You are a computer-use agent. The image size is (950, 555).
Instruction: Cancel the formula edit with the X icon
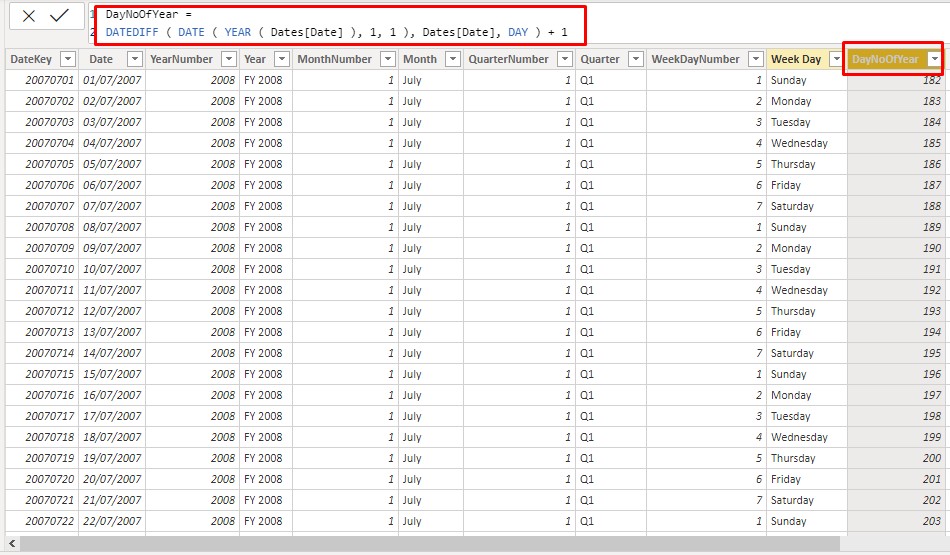click(x=28, y=16)
